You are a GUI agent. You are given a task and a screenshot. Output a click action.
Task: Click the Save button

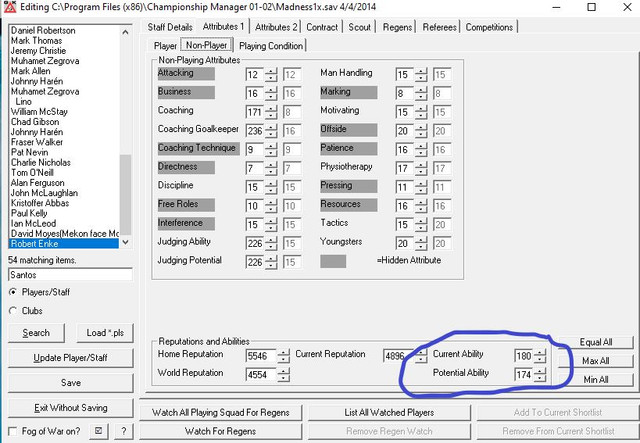71,383
